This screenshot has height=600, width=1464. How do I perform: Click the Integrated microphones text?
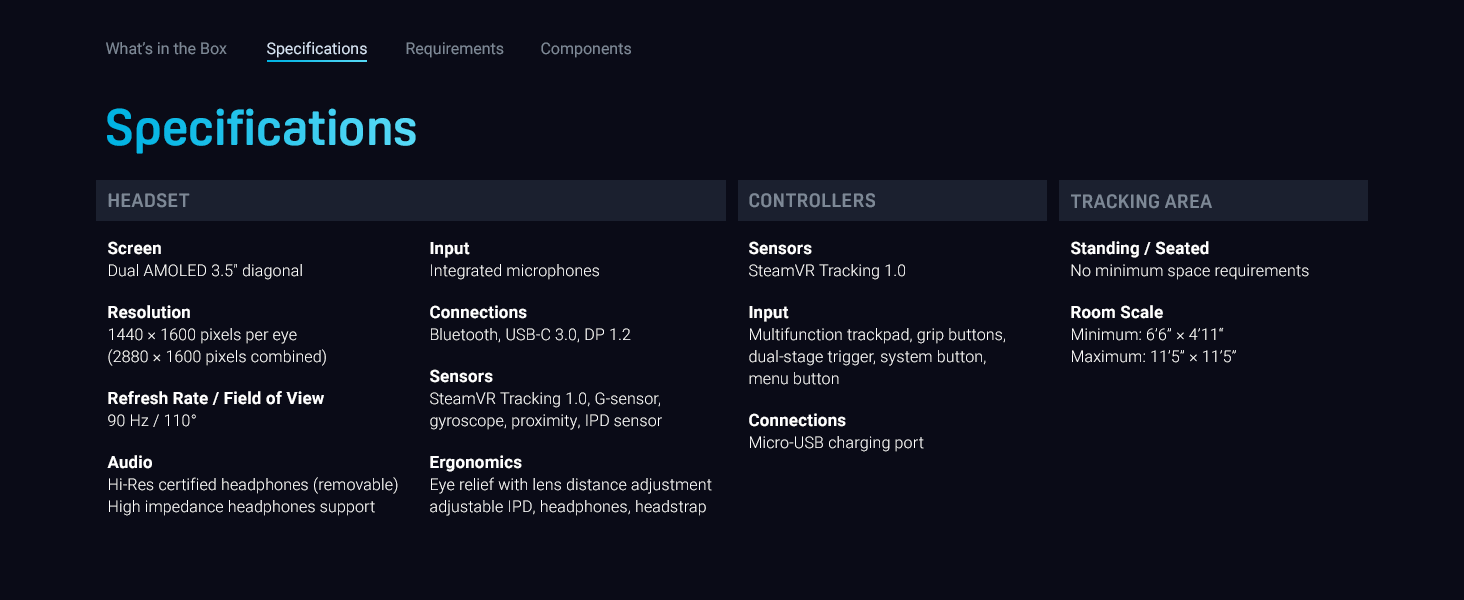514,270
